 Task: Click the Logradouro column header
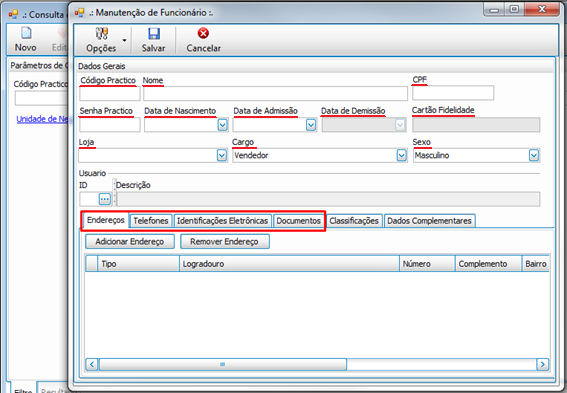point(289,264)
